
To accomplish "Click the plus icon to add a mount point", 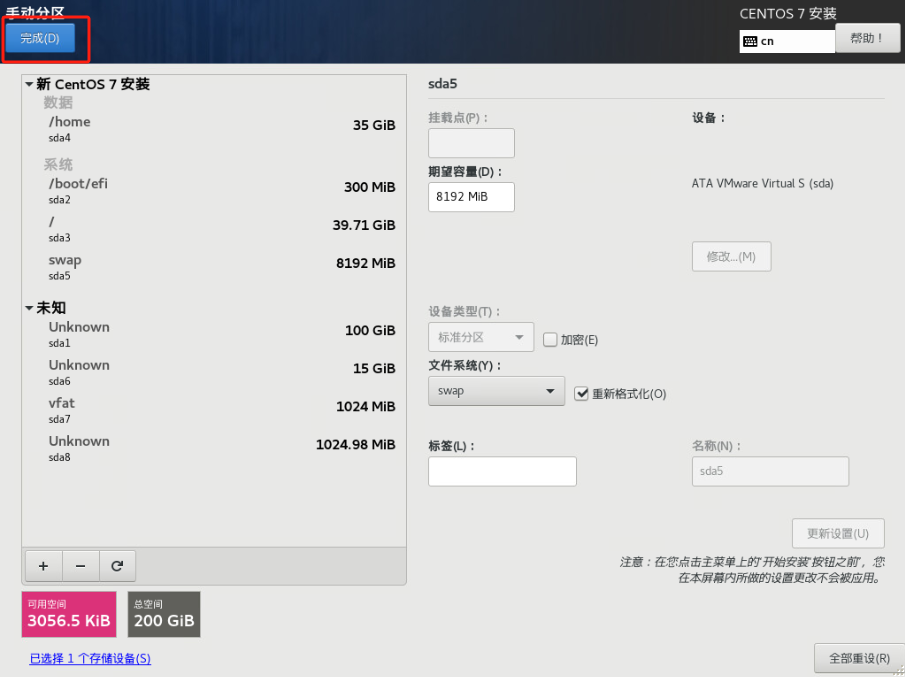I will (x=43, y=566).
